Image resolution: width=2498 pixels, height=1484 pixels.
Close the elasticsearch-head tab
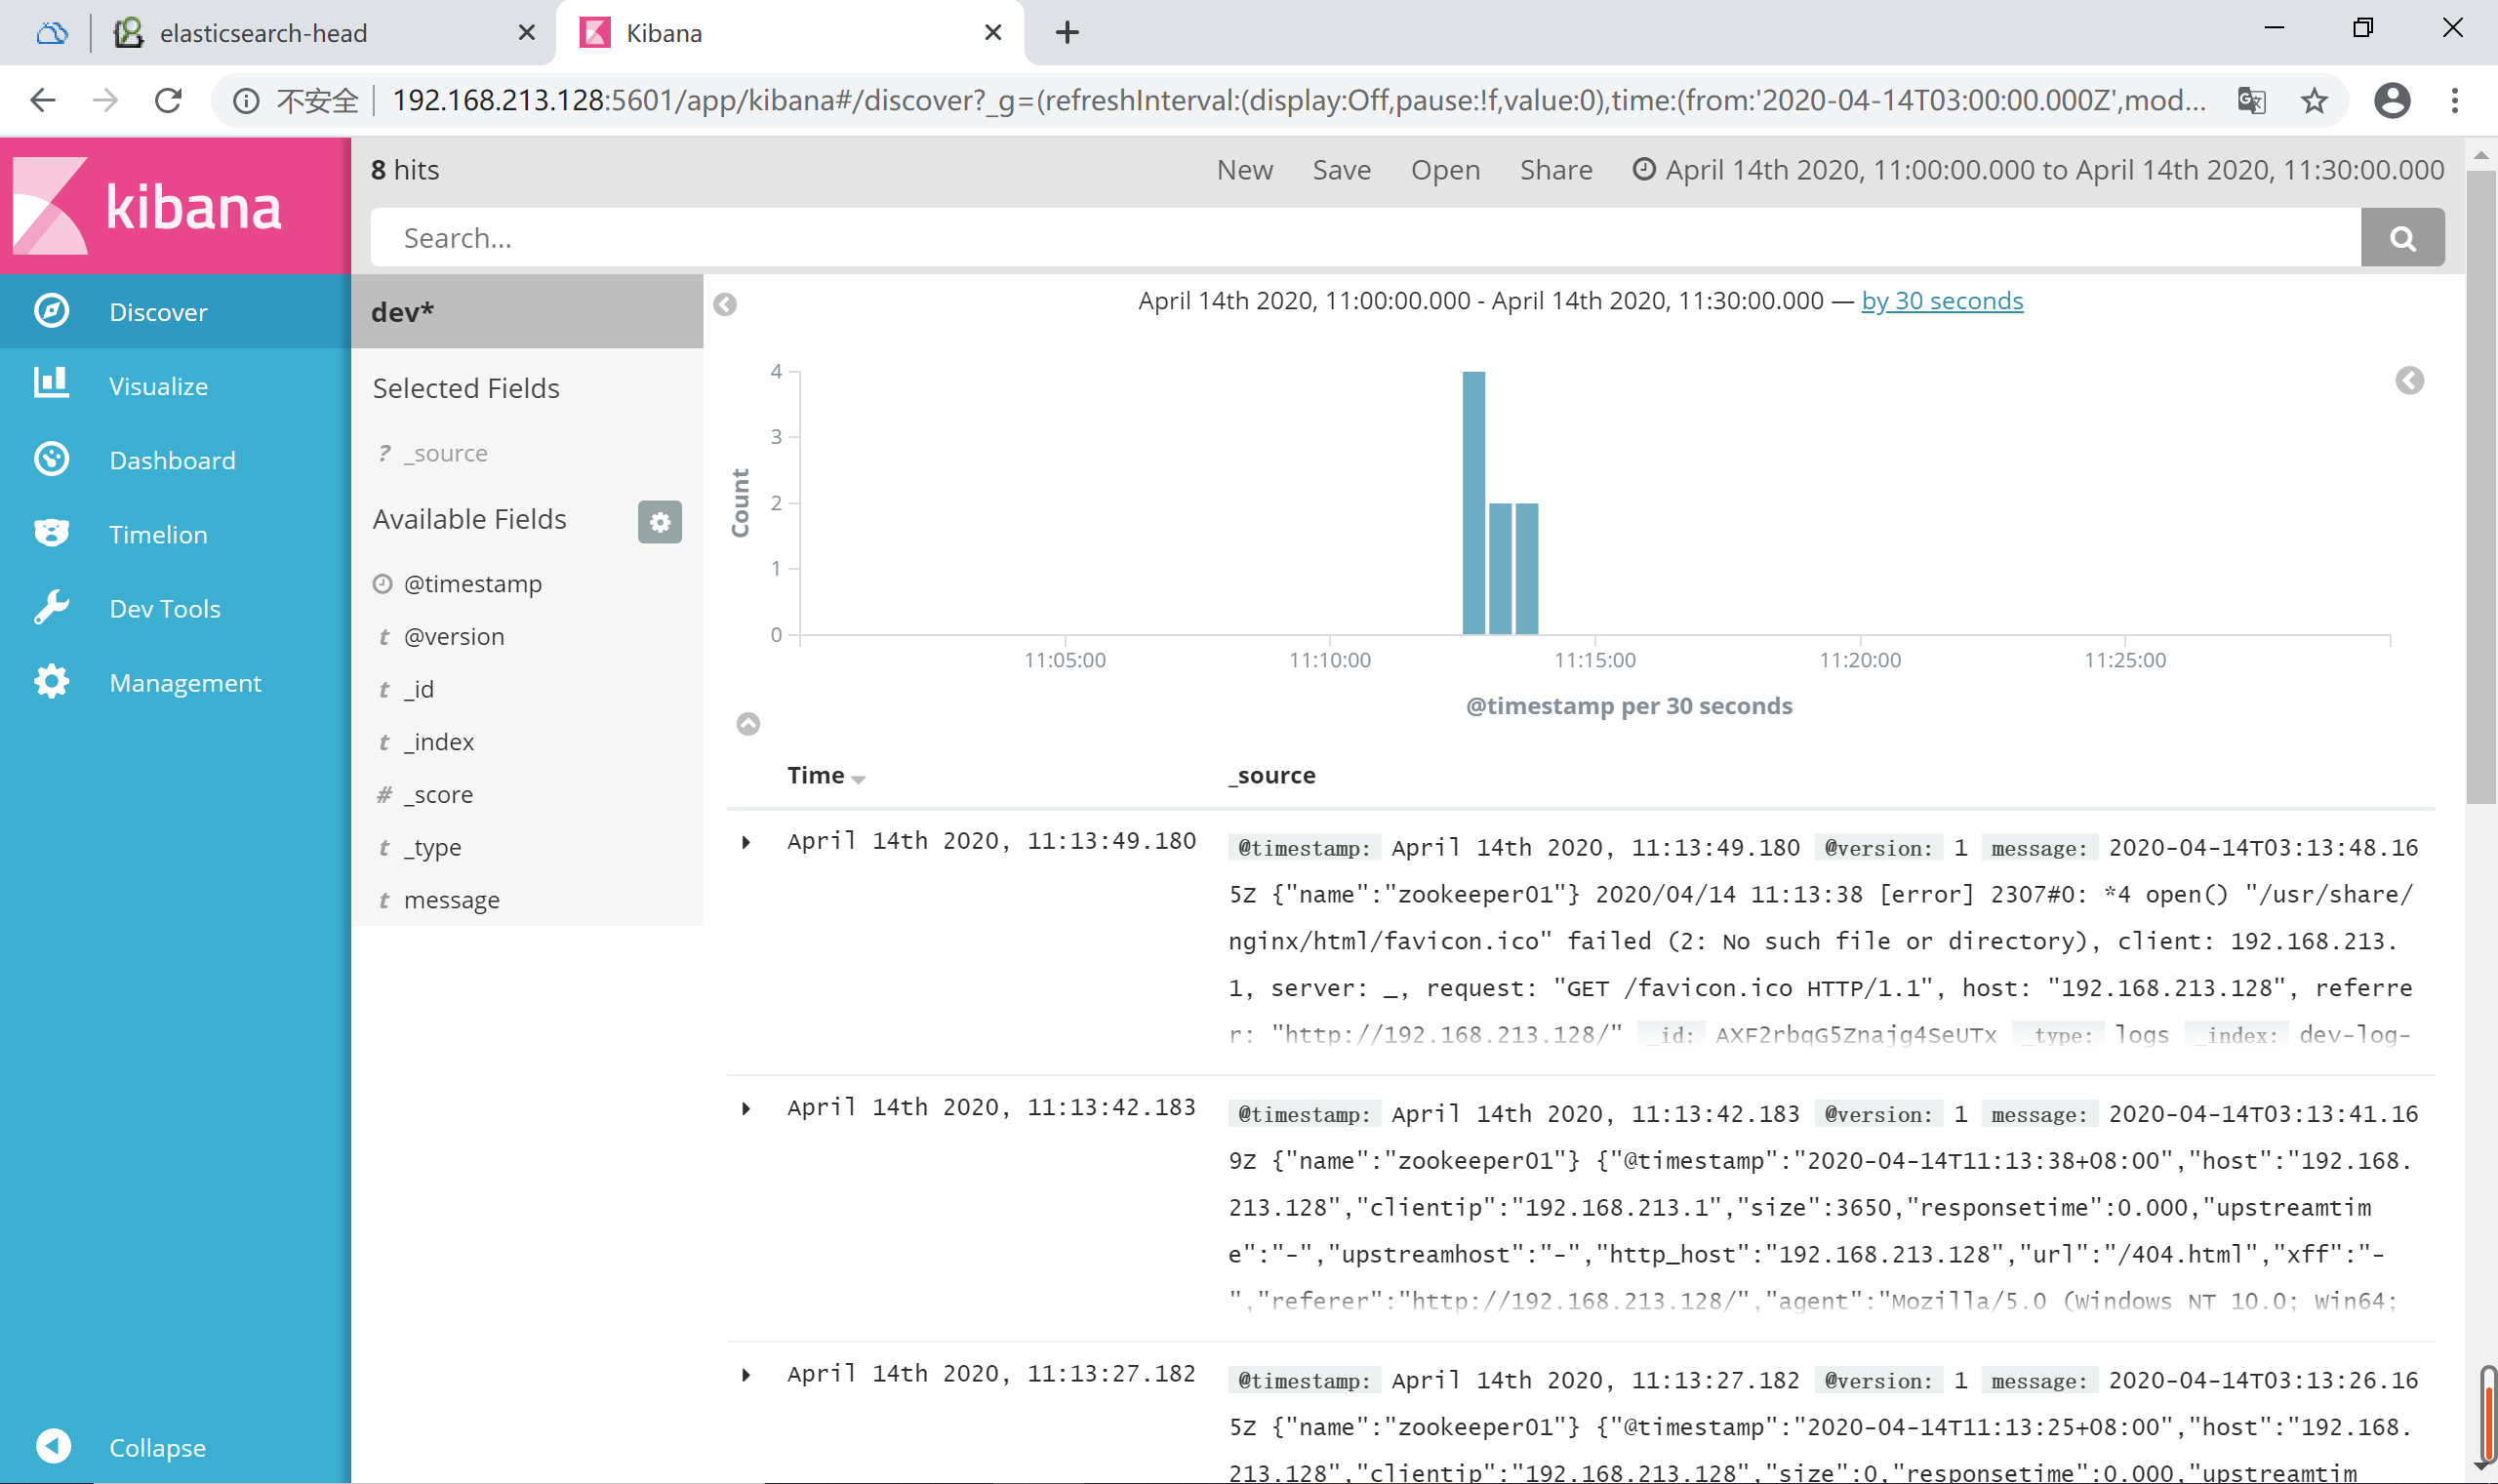click(x=527, y=33)
